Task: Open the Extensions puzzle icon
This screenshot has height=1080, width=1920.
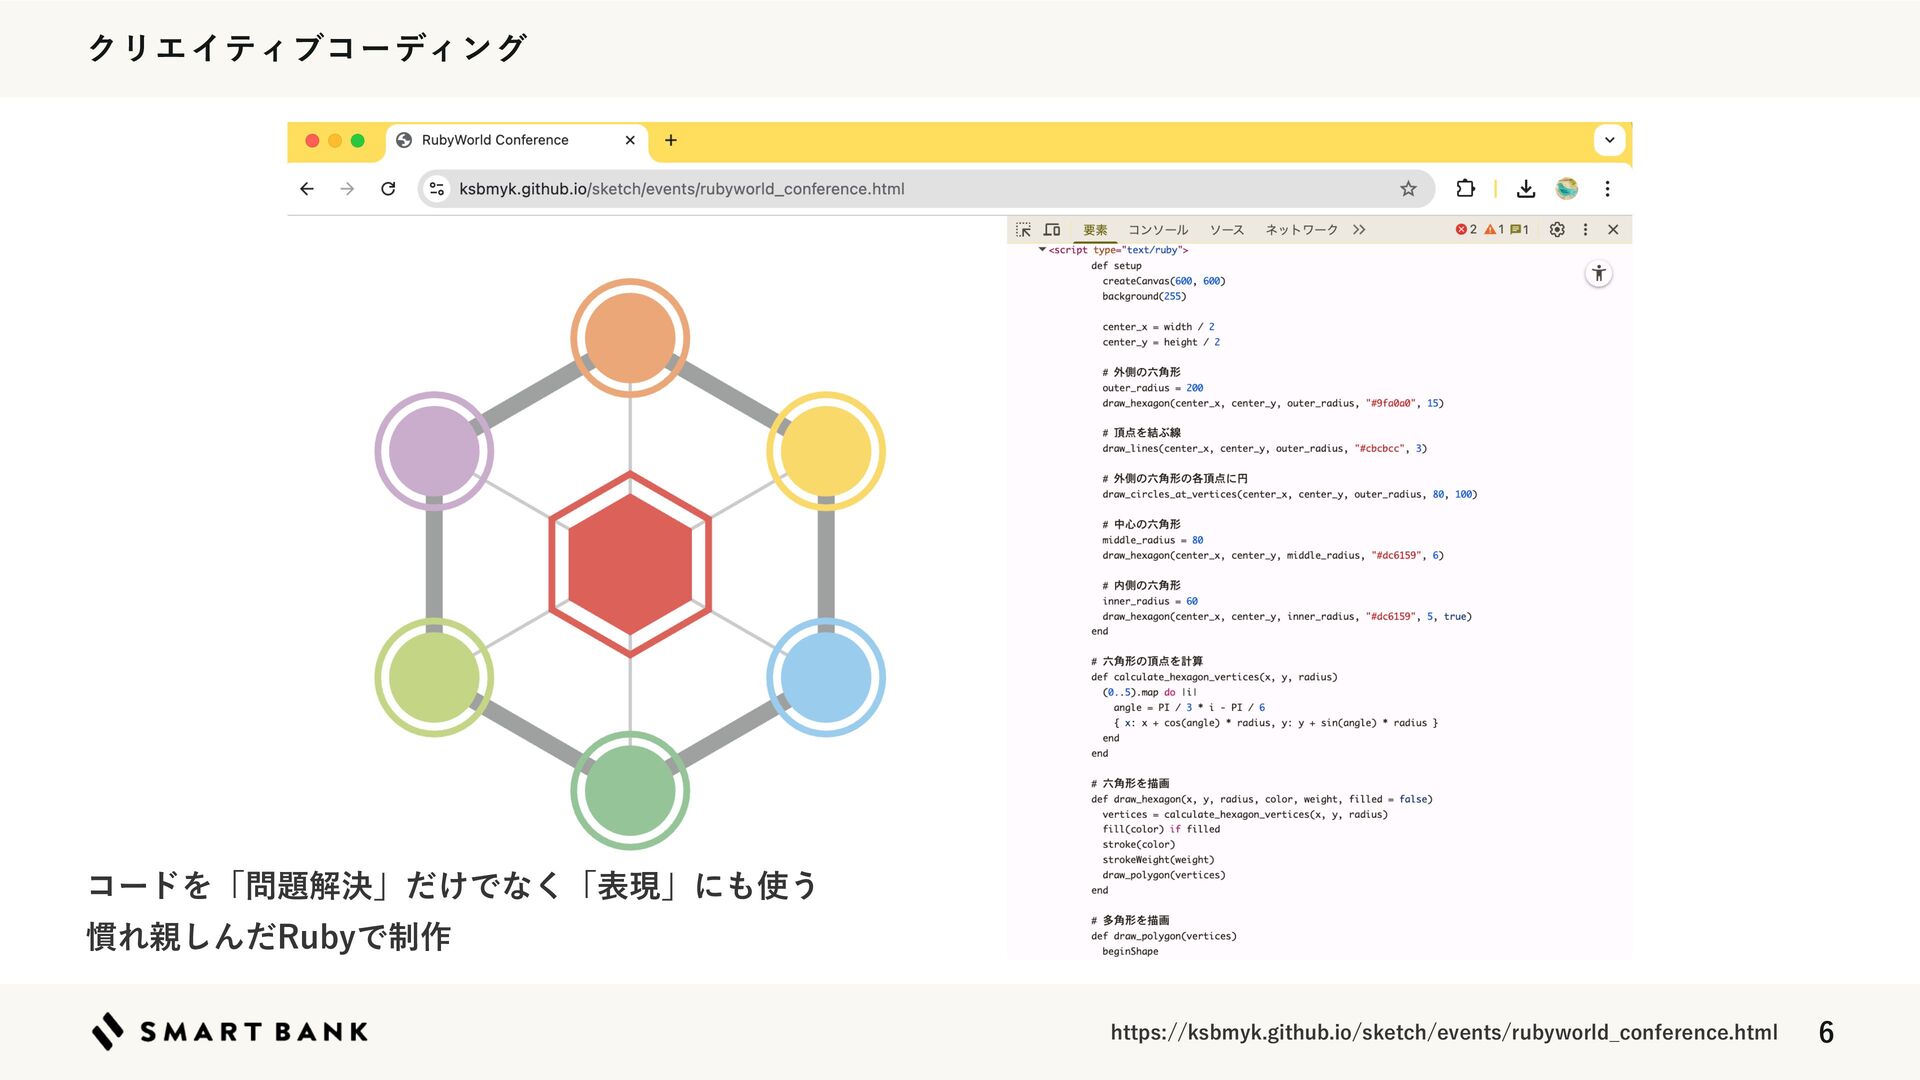Action: click(x=1465, y=189)
